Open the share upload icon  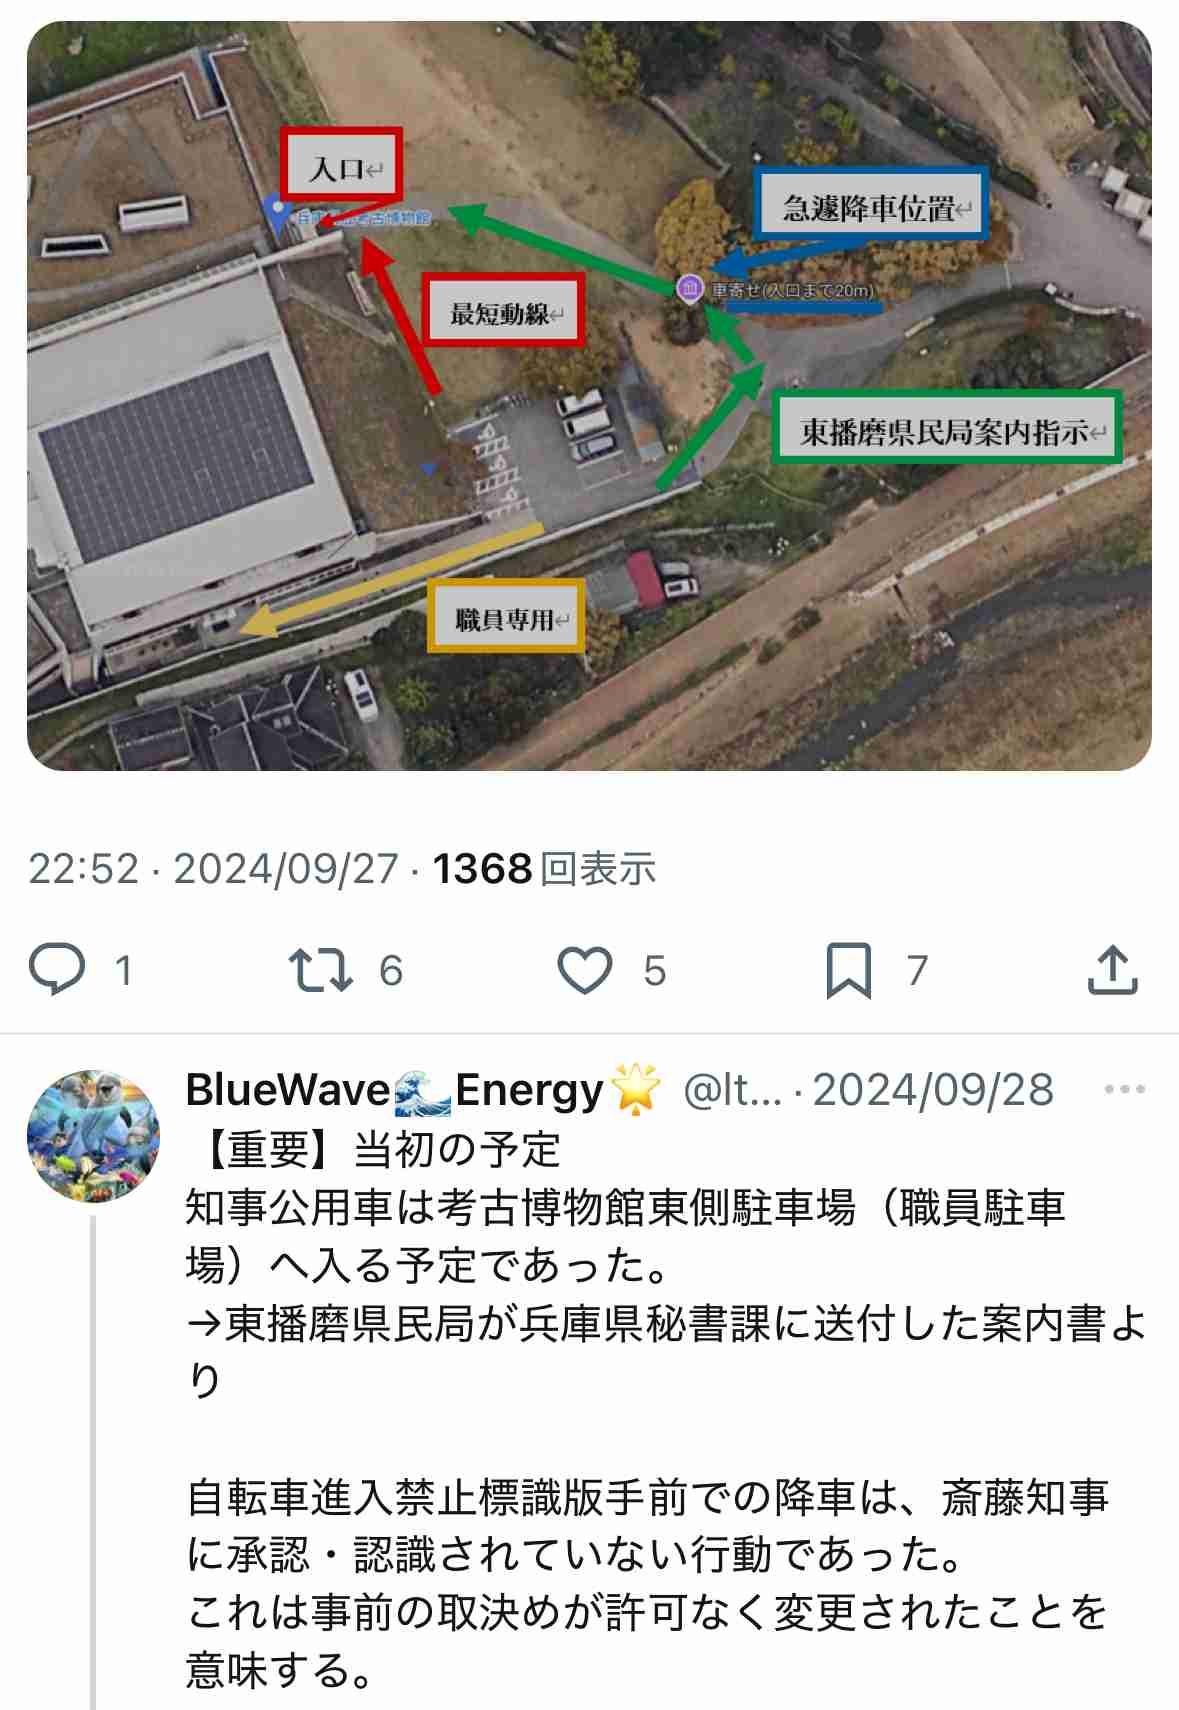(x=1112, y=969)
